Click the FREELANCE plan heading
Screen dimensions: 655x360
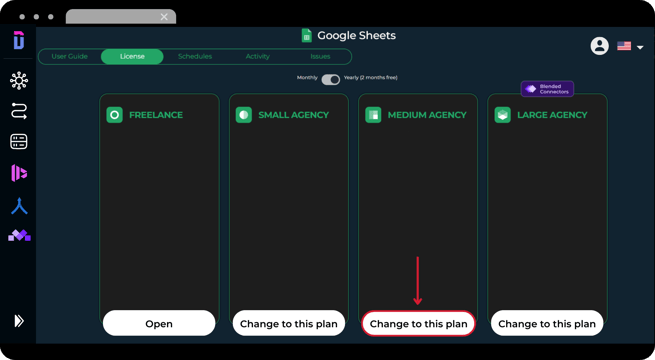(x=156, y=115)
